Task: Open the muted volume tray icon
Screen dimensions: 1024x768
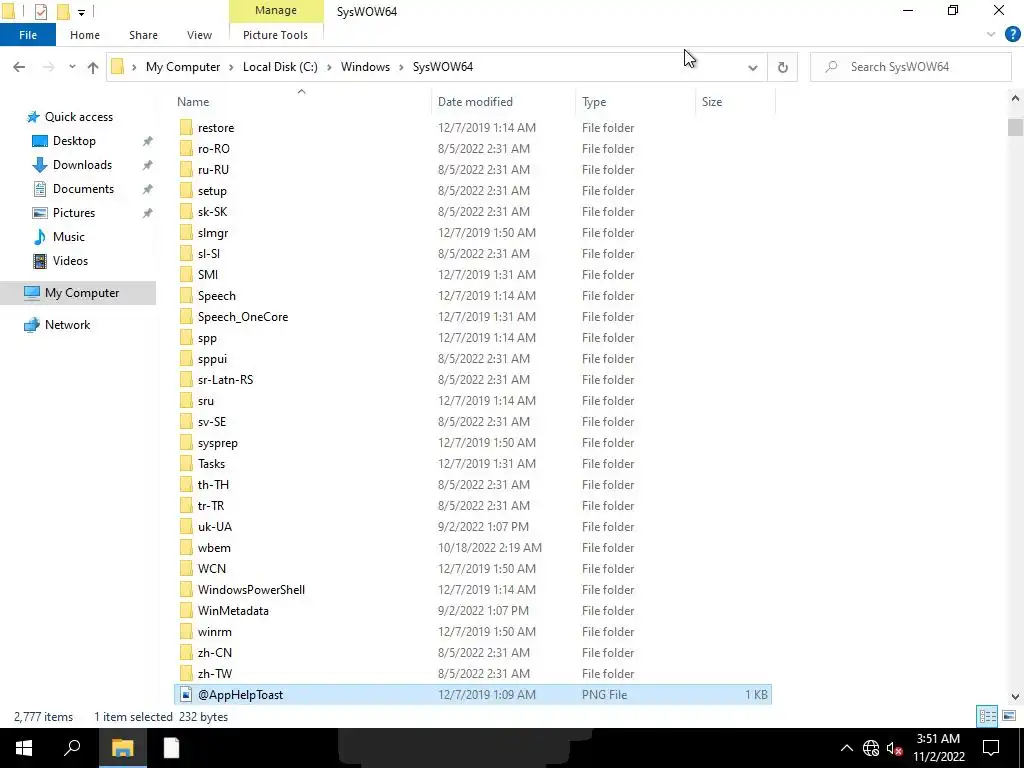Action: 894,748
